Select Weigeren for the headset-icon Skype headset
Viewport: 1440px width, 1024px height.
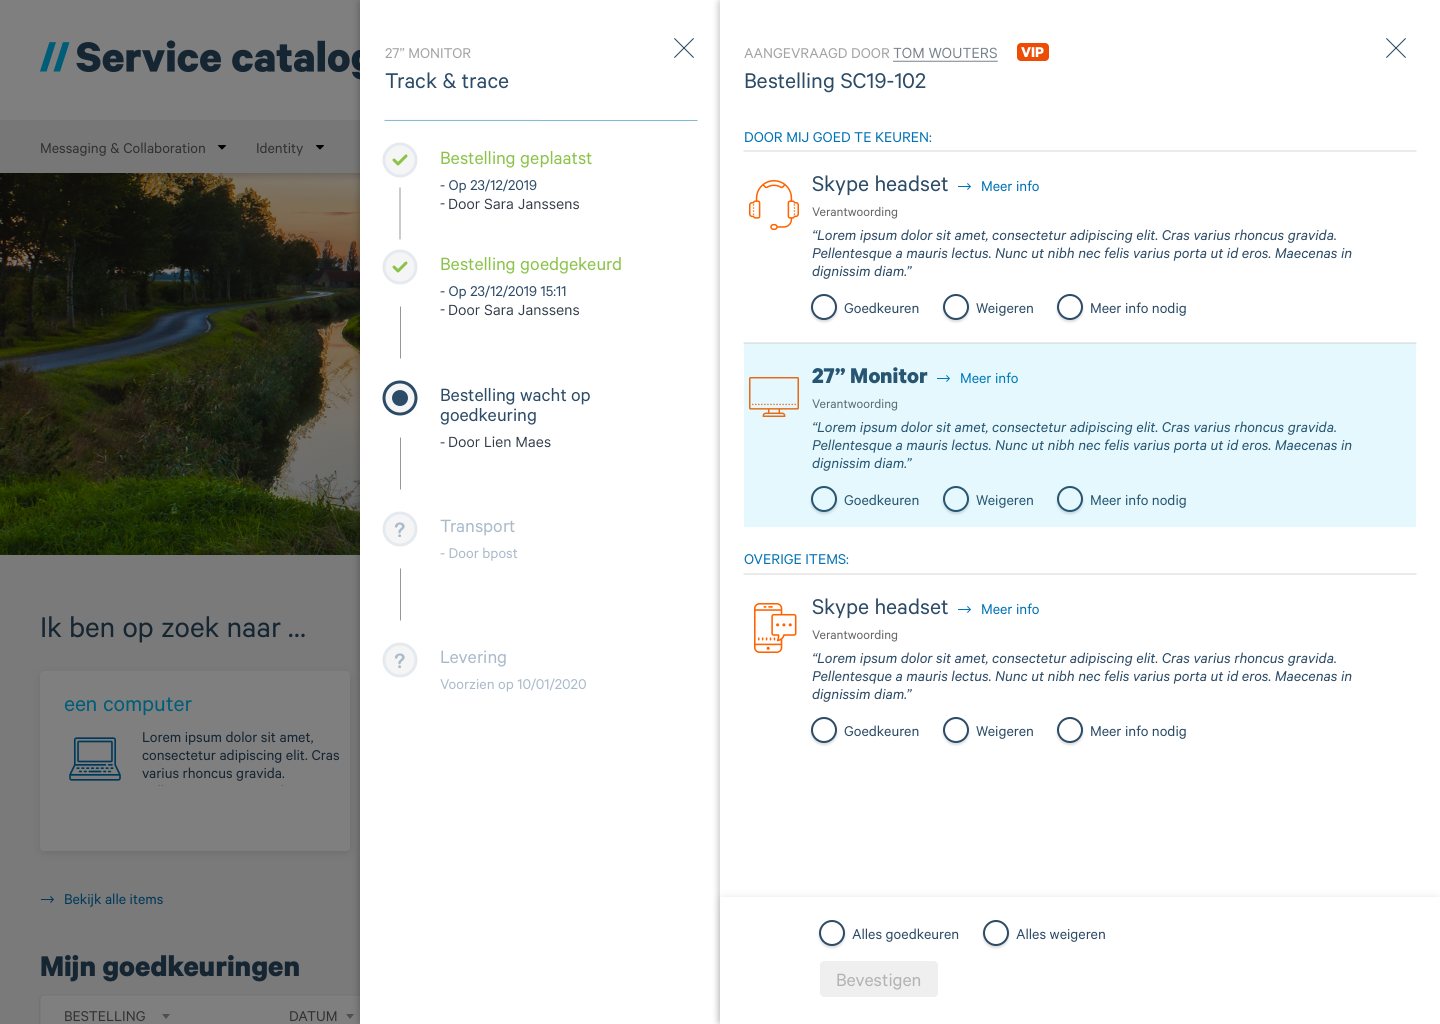956,307
